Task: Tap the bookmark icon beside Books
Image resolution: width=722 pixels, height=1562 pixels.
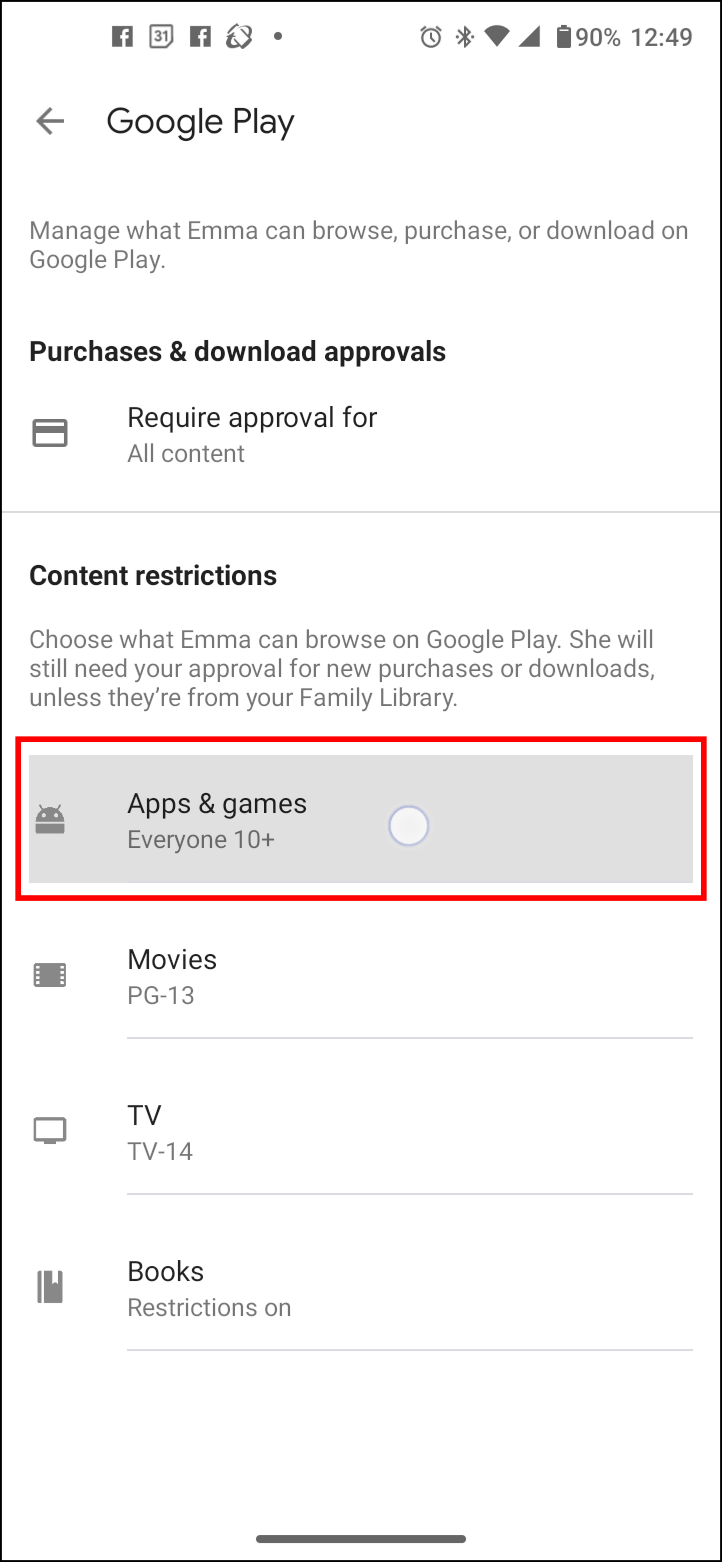Action: tap(50, 1287)
